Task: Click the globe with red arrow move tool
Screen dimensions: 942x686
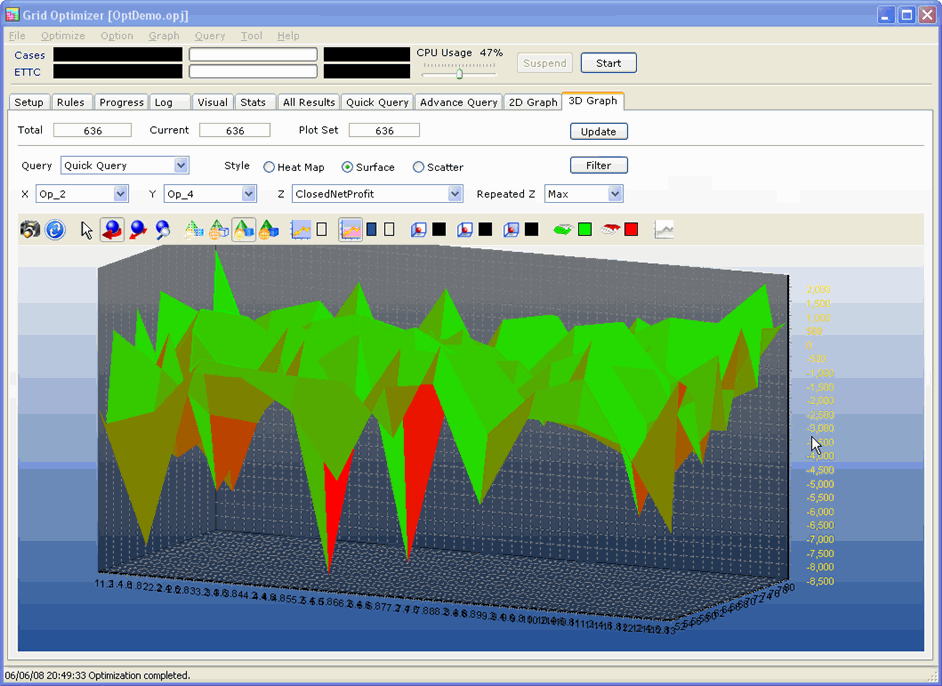Action: 138,230
